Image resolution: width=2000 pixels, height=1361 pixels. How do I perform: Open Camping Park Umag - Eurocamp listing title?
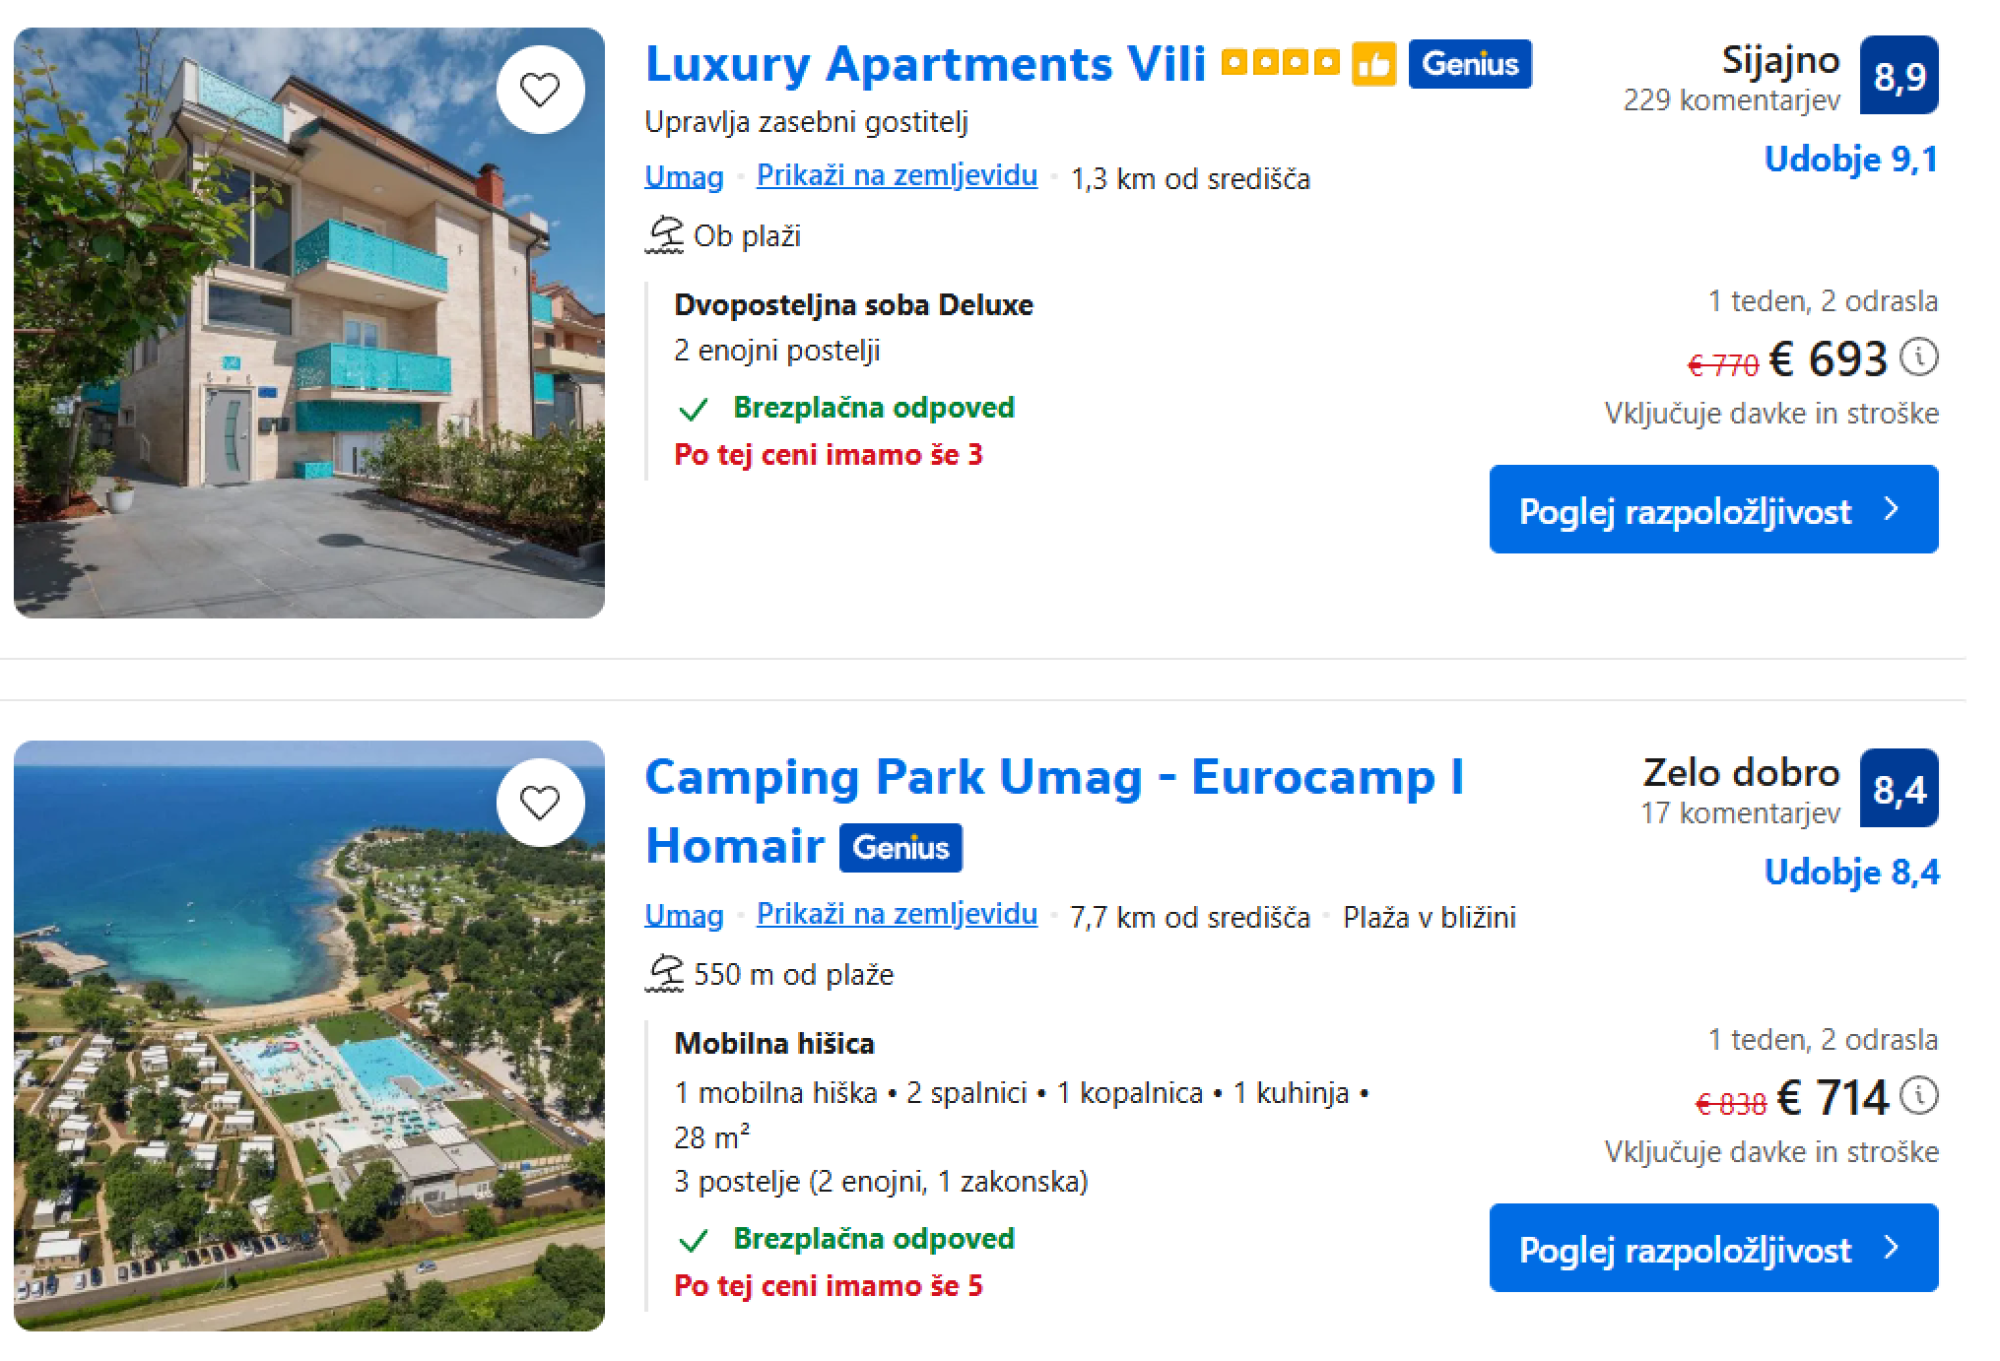pos(1053,778)
